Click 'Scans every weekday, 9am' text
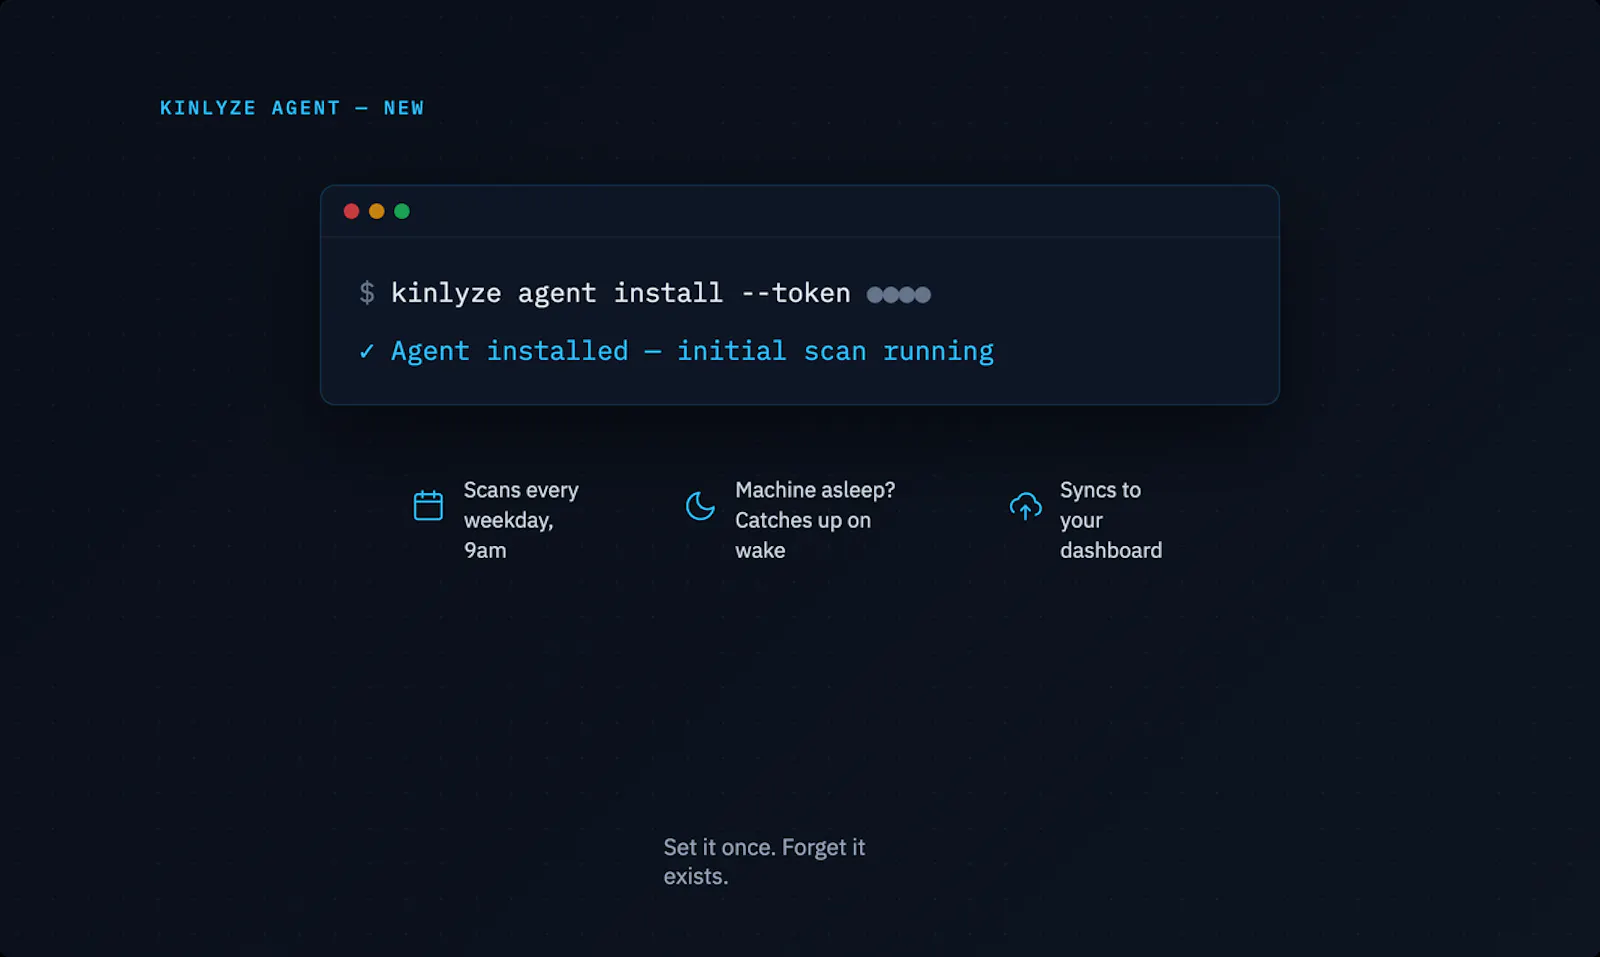The image size is (1600, 957). pos(521,520)
